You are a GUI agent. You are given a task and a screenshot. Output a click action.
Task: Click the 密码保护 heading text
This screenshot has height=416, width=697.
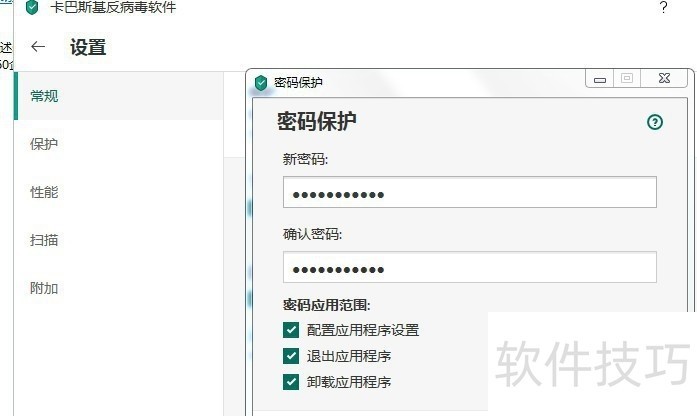coord(316,121)
